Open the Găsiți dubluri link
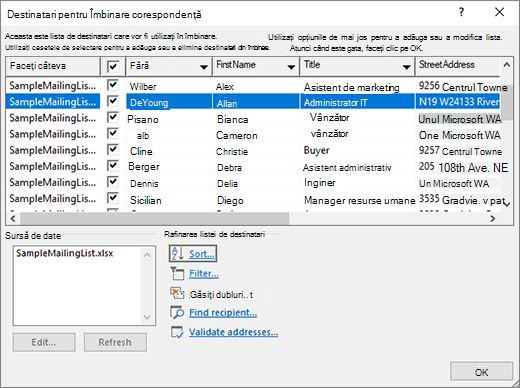 pos(221,295)
